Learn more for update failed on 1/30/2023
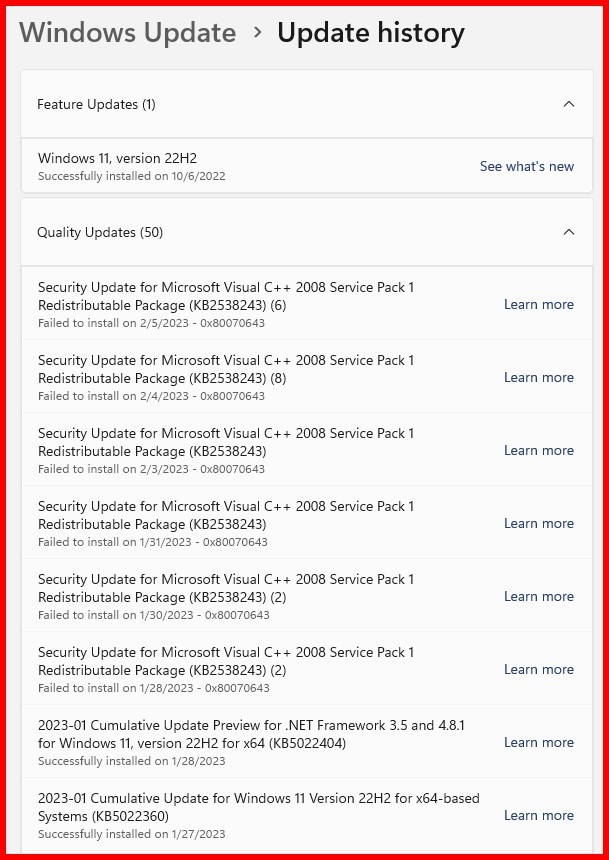The height and width of the screenshot is (860, 609). [x=539, y=596]
